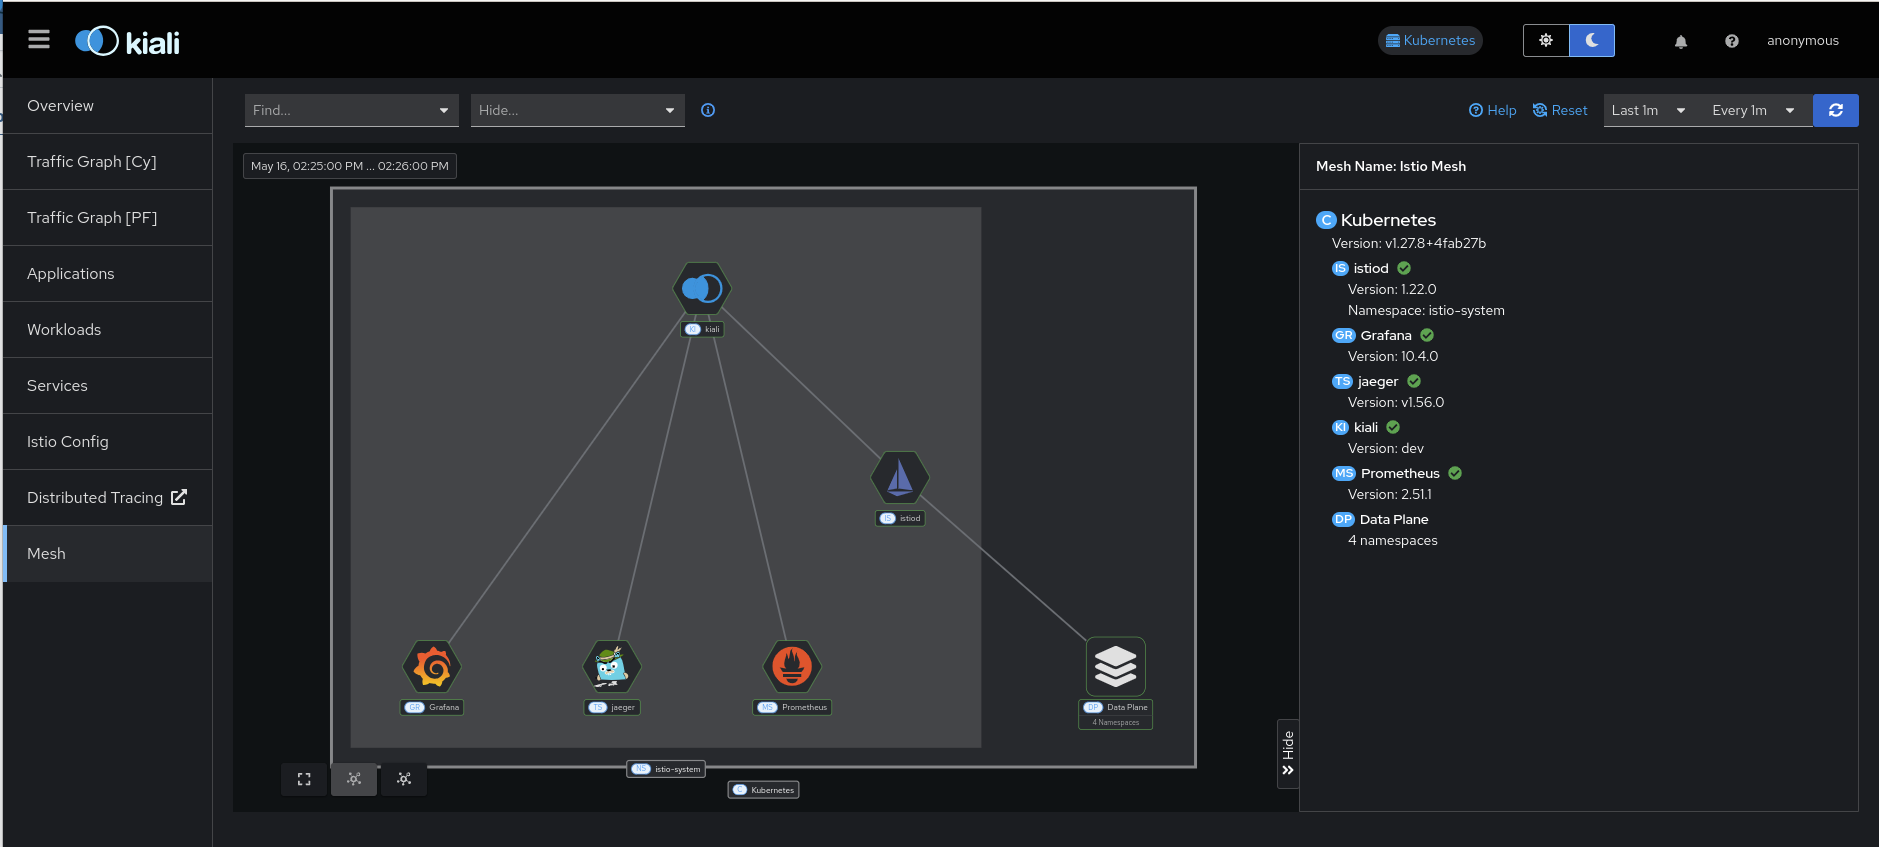Click the Data Plane node icon
This screenshot has height=847, width=1879.
tap(1115, 666)
